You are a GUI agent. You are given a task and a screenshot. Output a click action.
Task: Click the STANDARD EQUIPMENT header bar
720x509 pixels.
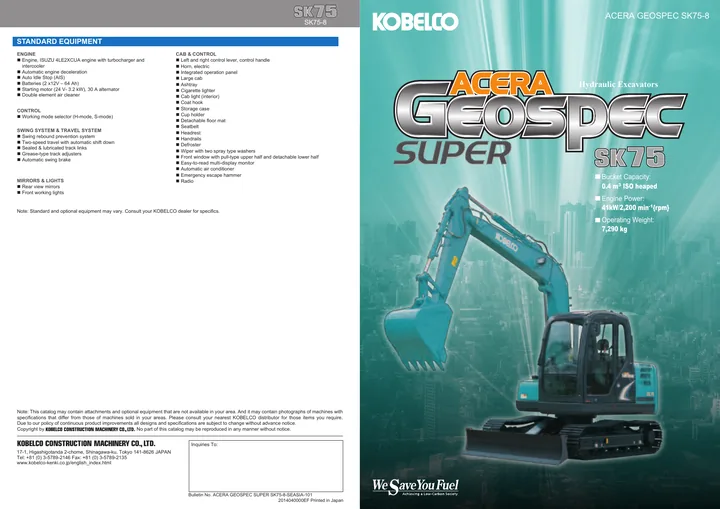click(x=175, y=41)
